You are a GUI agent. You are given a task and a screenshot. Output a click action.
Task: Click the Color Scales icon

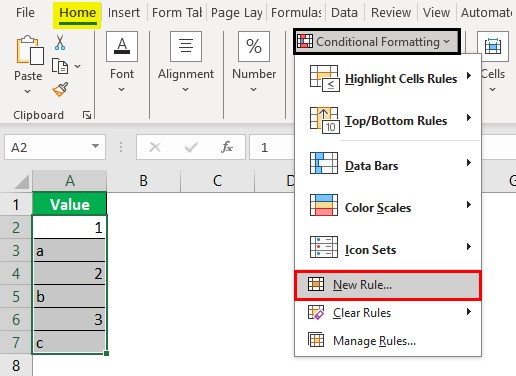coord(324,205)
